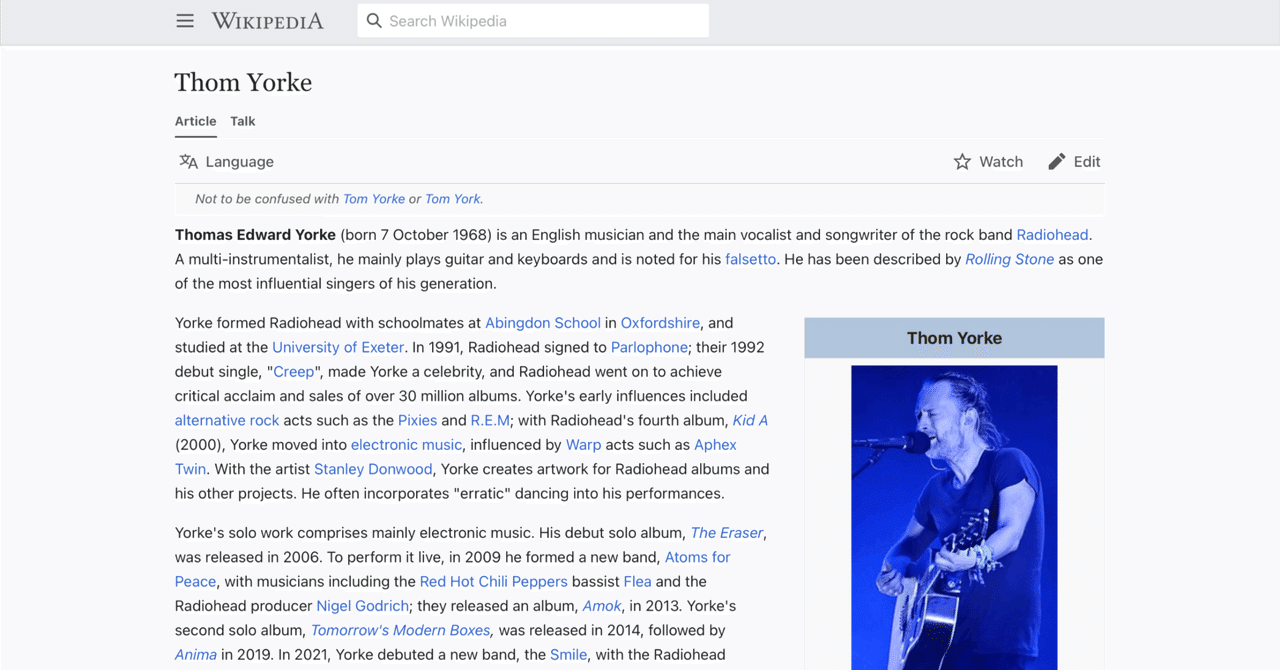
Task: Click the Watch star icon
Action: (x=962, y=161)
